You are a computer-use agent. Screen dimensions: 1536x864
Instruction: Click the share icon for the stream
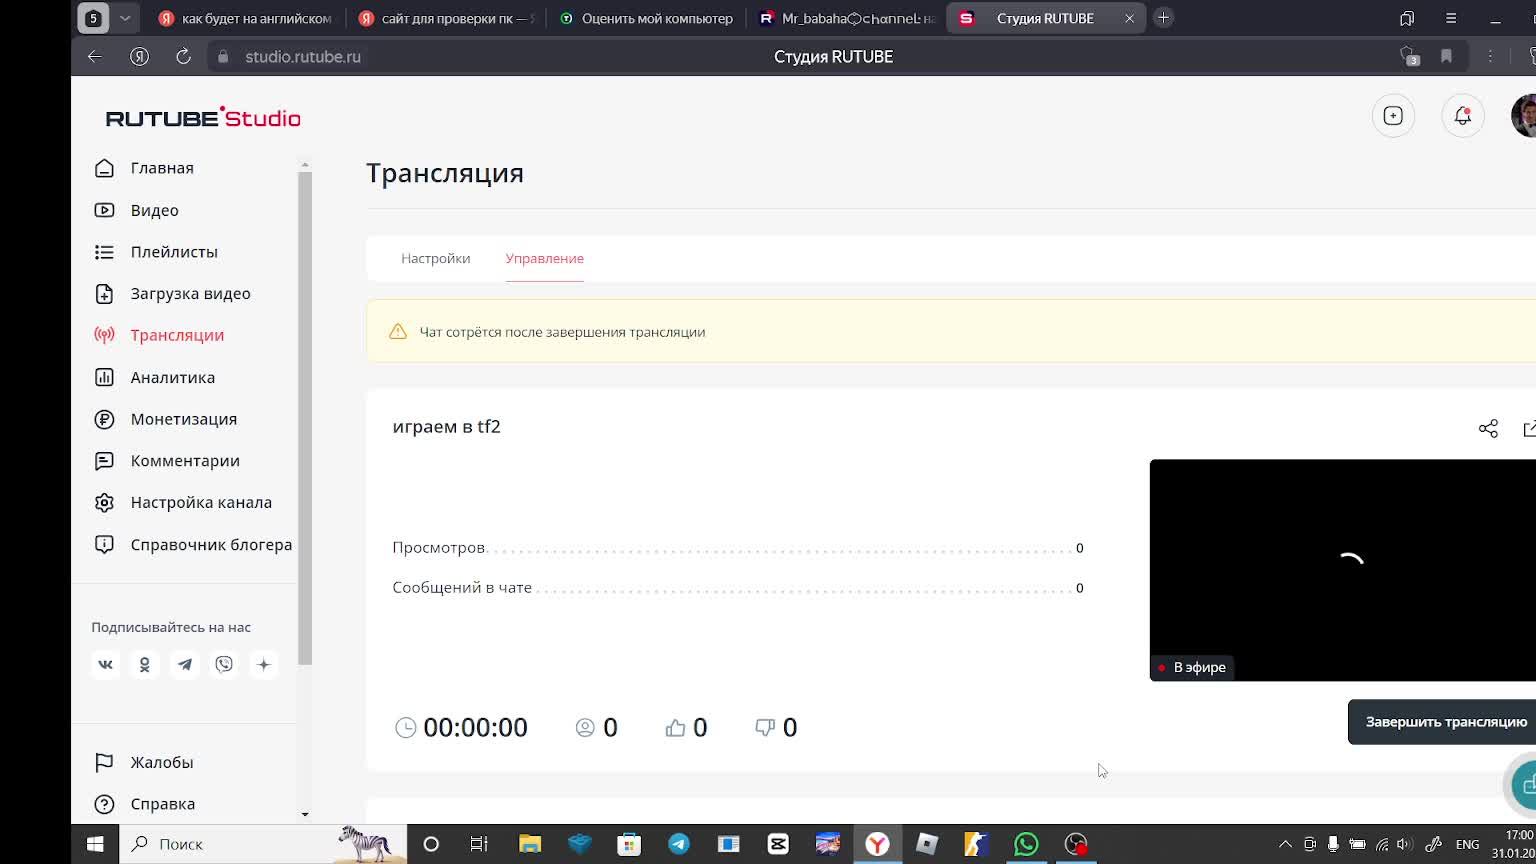tap(1488, 428)
